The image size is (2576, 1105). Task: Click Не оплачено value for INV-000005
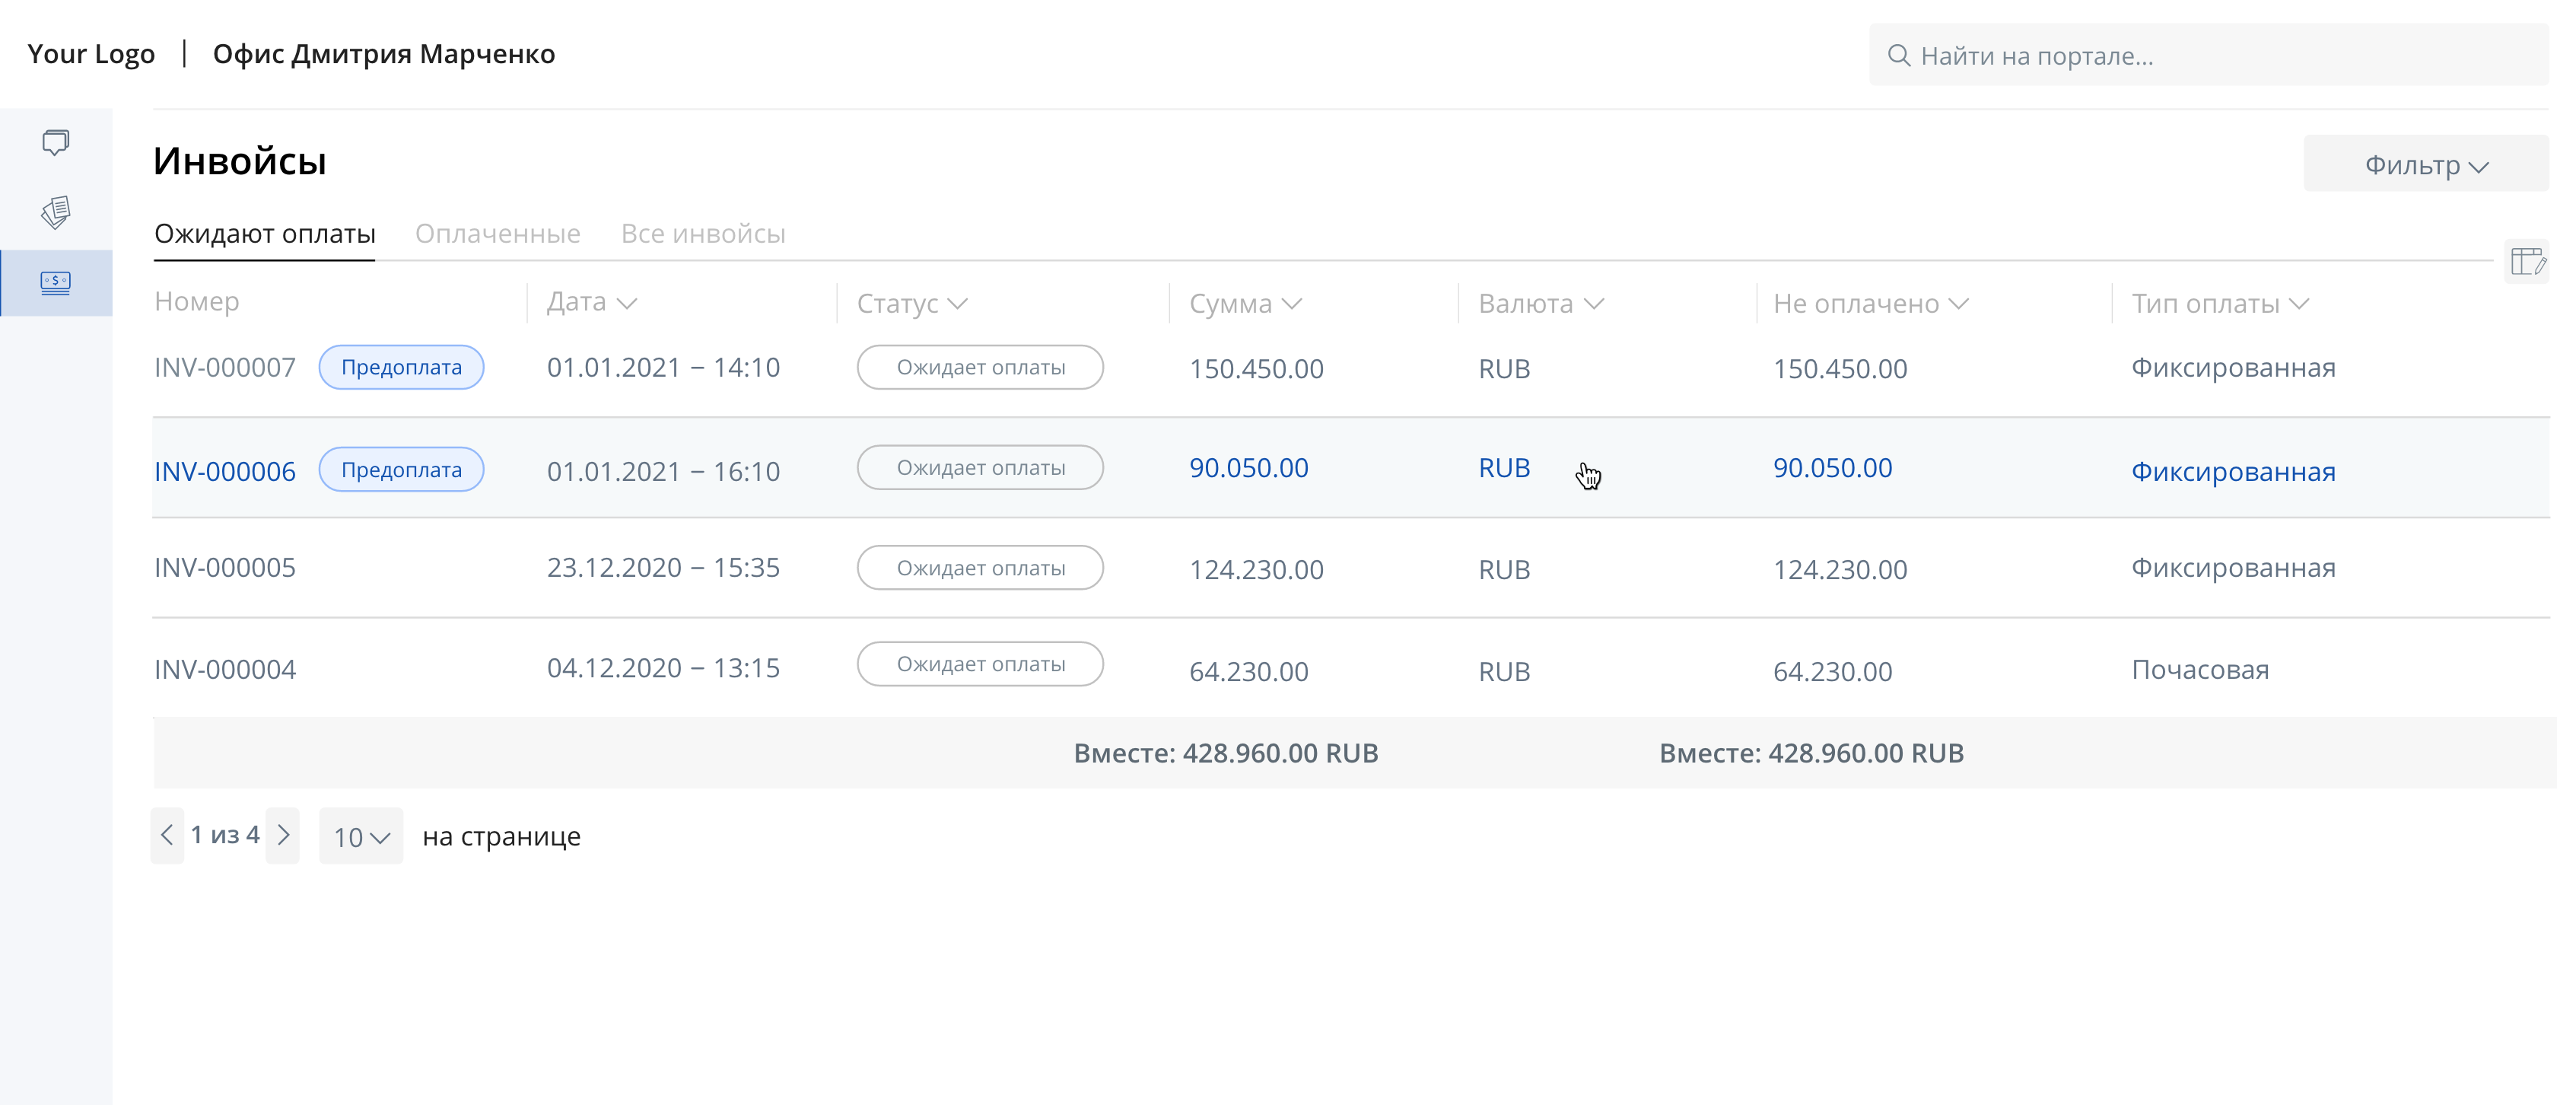1840,570
